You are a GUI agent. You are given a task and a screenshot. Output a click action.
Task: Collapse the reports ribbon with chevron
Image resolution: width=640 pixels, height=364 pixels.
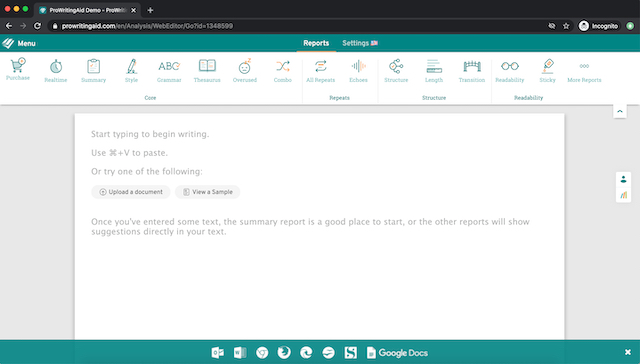pos(620,111)
